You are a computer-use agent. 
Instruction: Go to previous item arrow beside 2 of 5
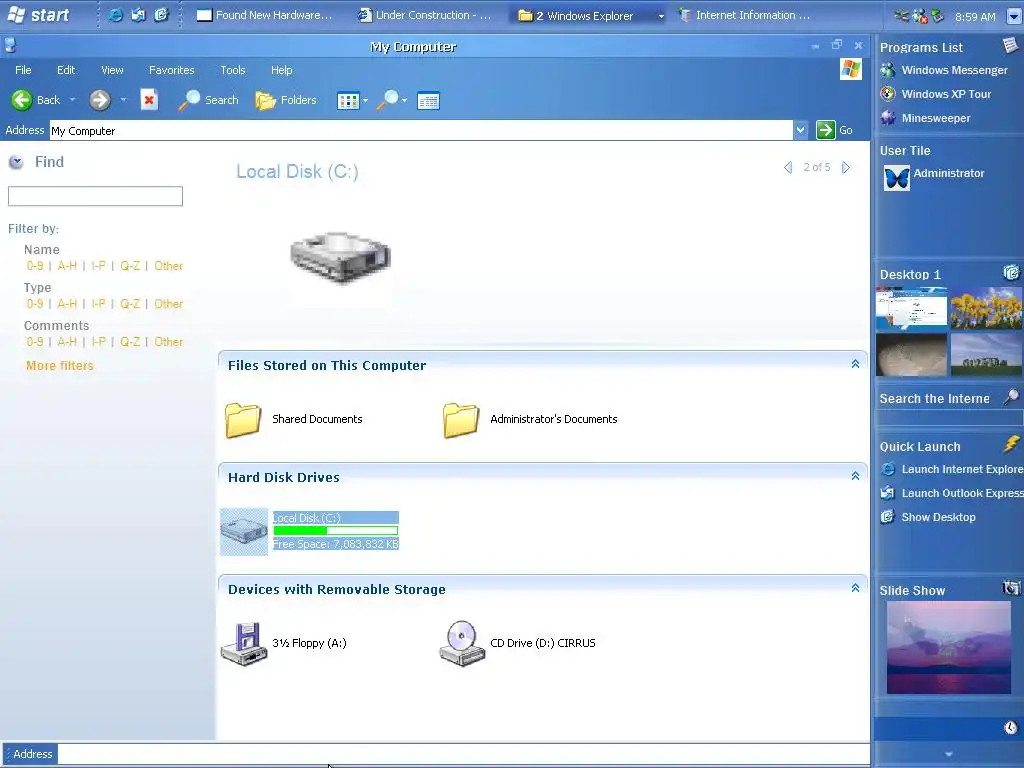[788, 168]
